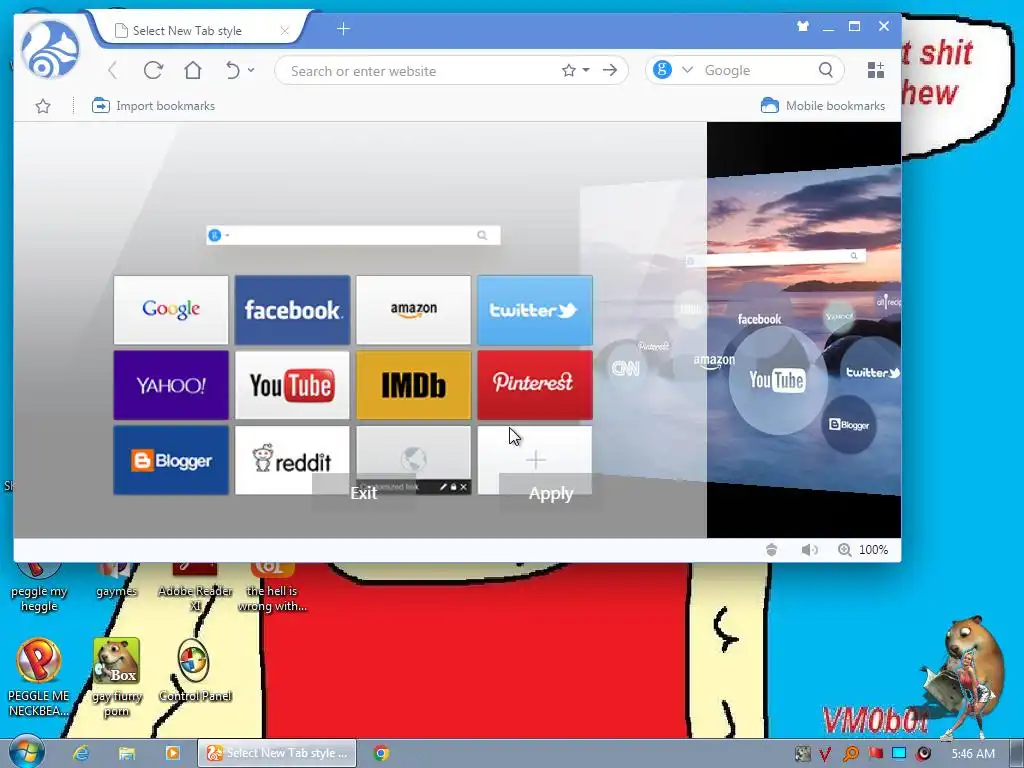The height and width of the screenshot is (768, 1024).
Task: Click the Yahoo speed dial tile
Action: click(x=171, y=385)
